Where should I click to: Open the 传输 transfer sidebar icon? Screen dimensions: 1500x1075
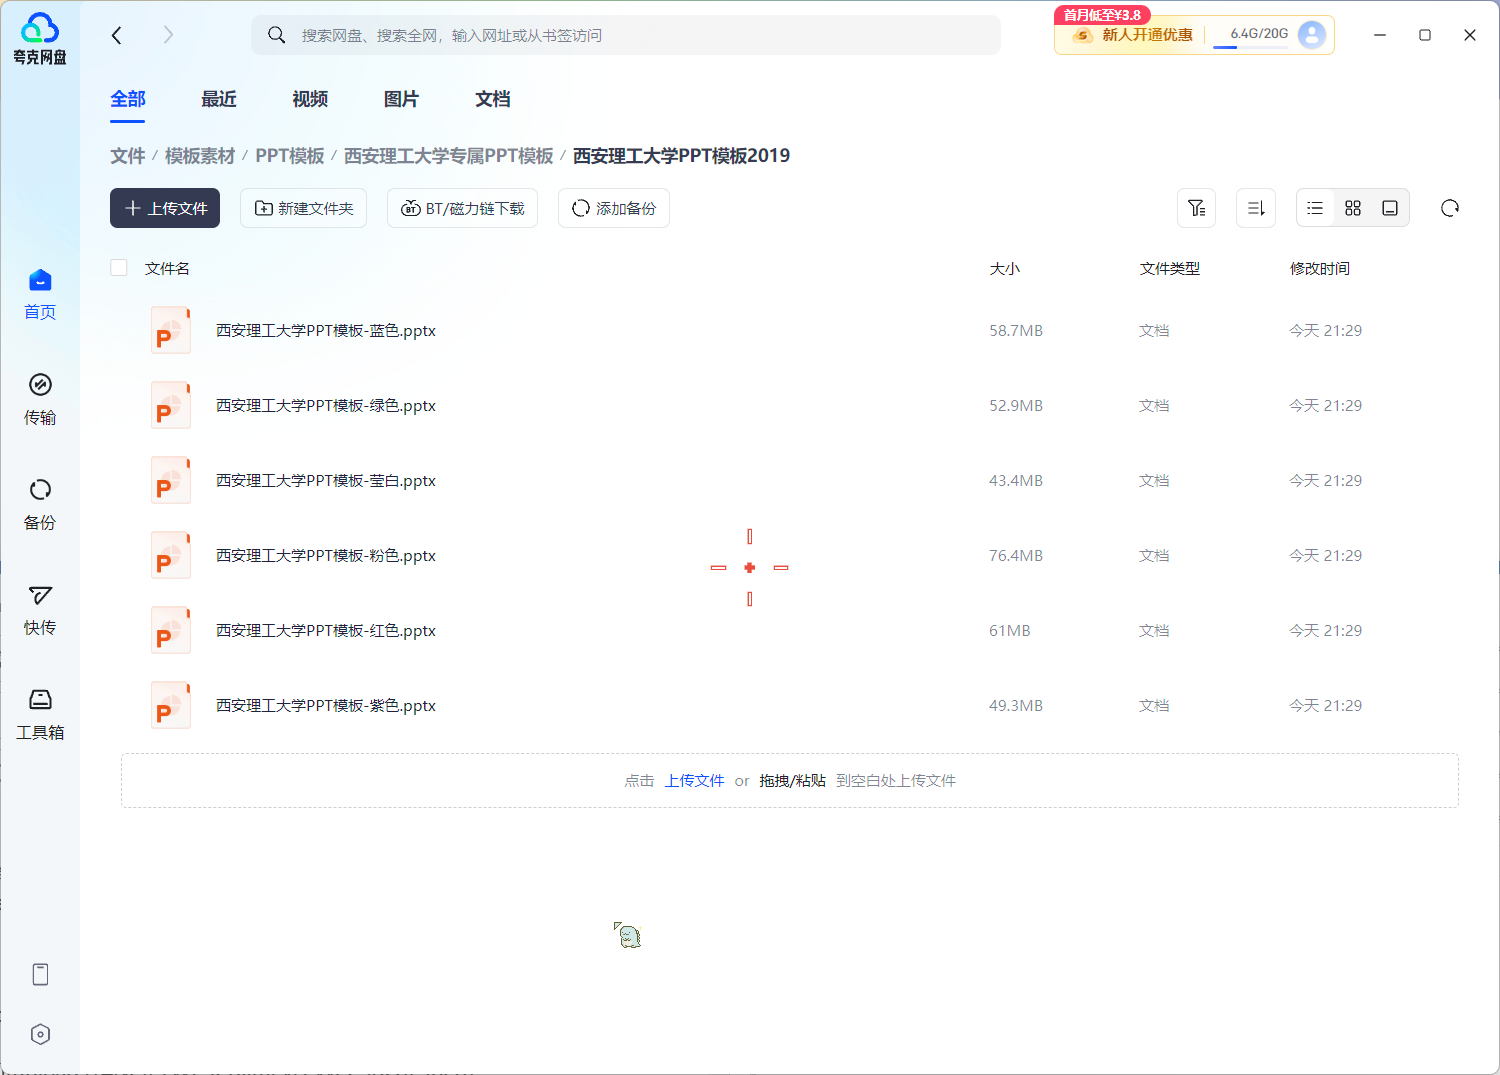tap(40, 385)
